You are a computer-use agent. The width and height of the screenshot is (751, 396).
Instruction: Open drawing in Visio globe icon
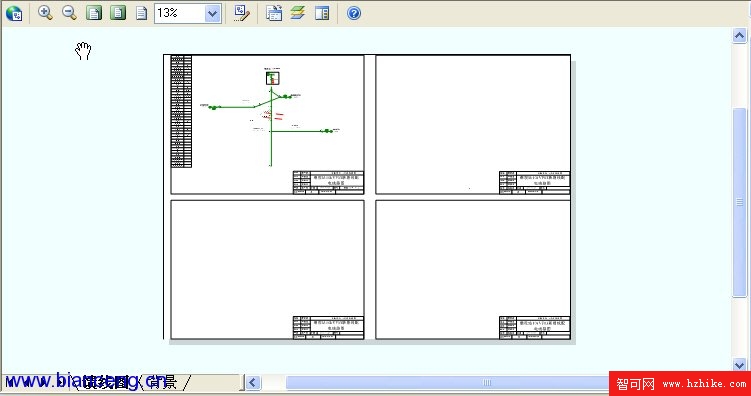coord(14,13)
